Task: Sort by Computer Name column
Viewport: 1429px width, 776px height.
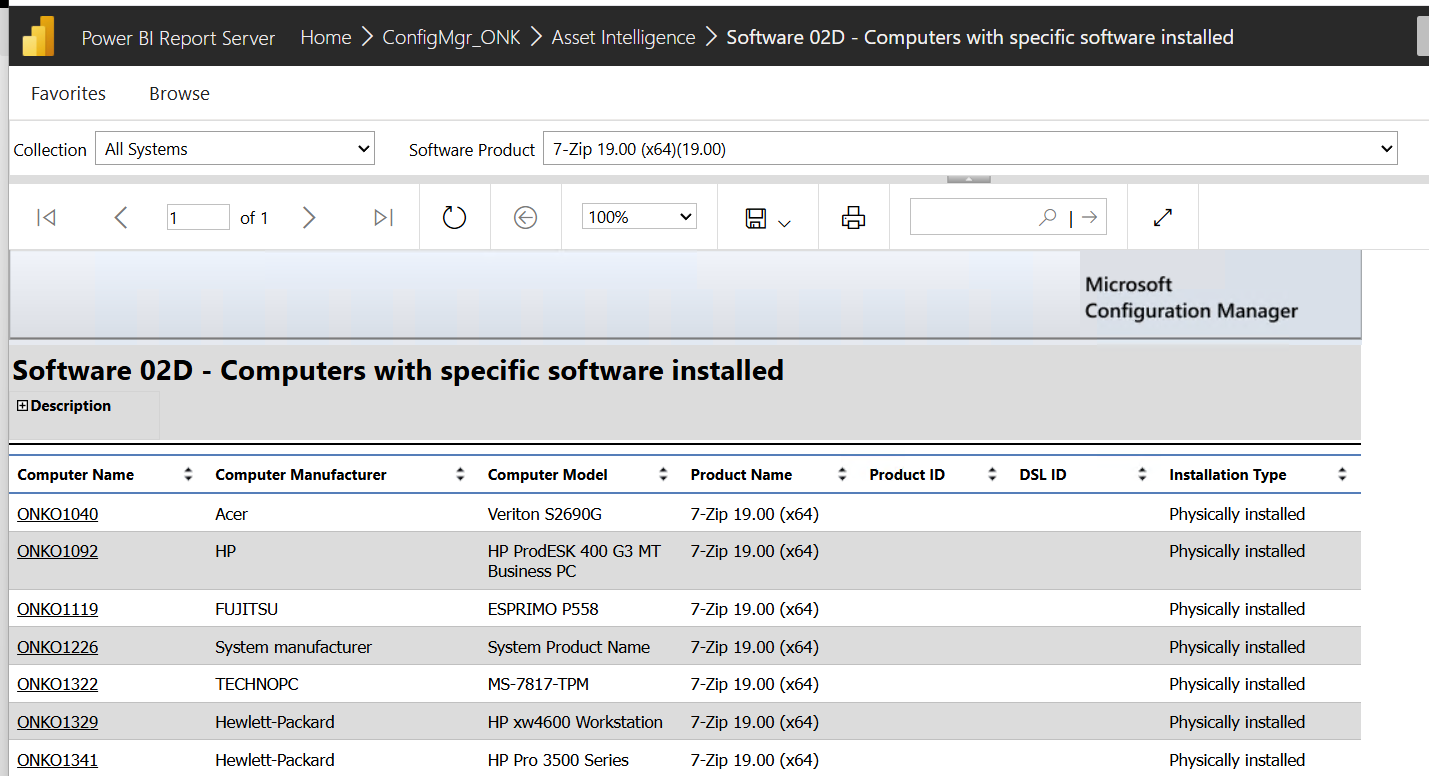Action: (x=188, y=475)
